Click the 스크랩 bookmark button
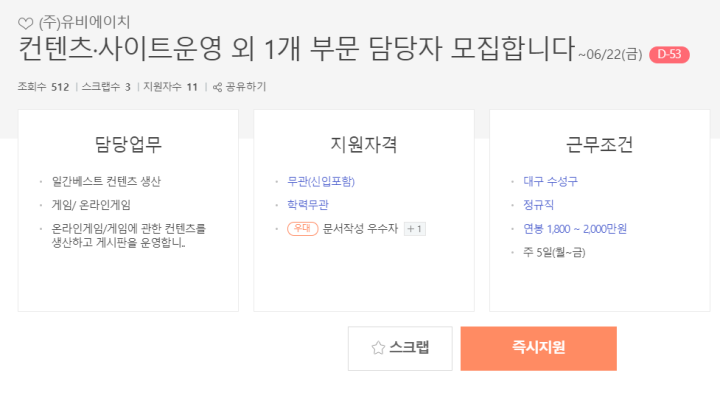This screenshot has width=720, height=398. click(x=400, y=348)
